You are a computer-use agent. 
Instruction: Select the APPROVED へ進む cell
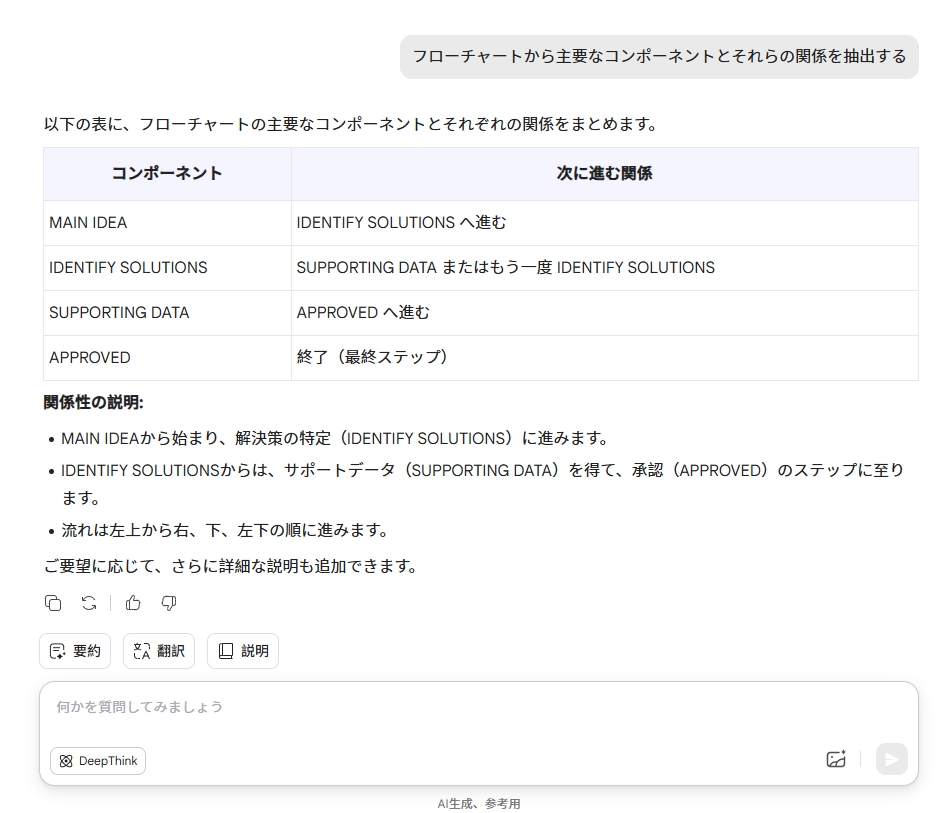(604, 313)
